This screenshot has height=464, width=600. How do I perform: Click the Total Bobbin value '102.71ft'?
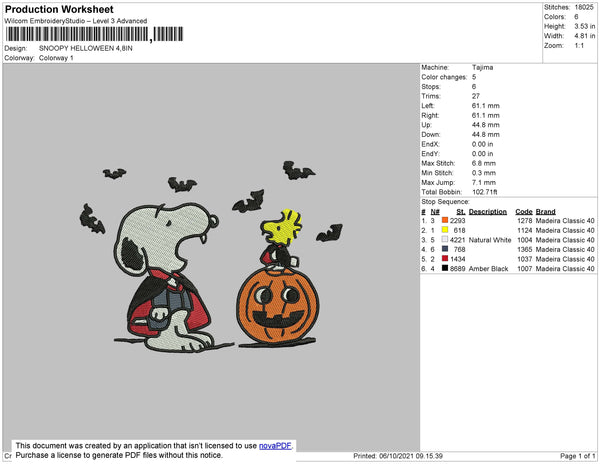(x=484, y=192)
